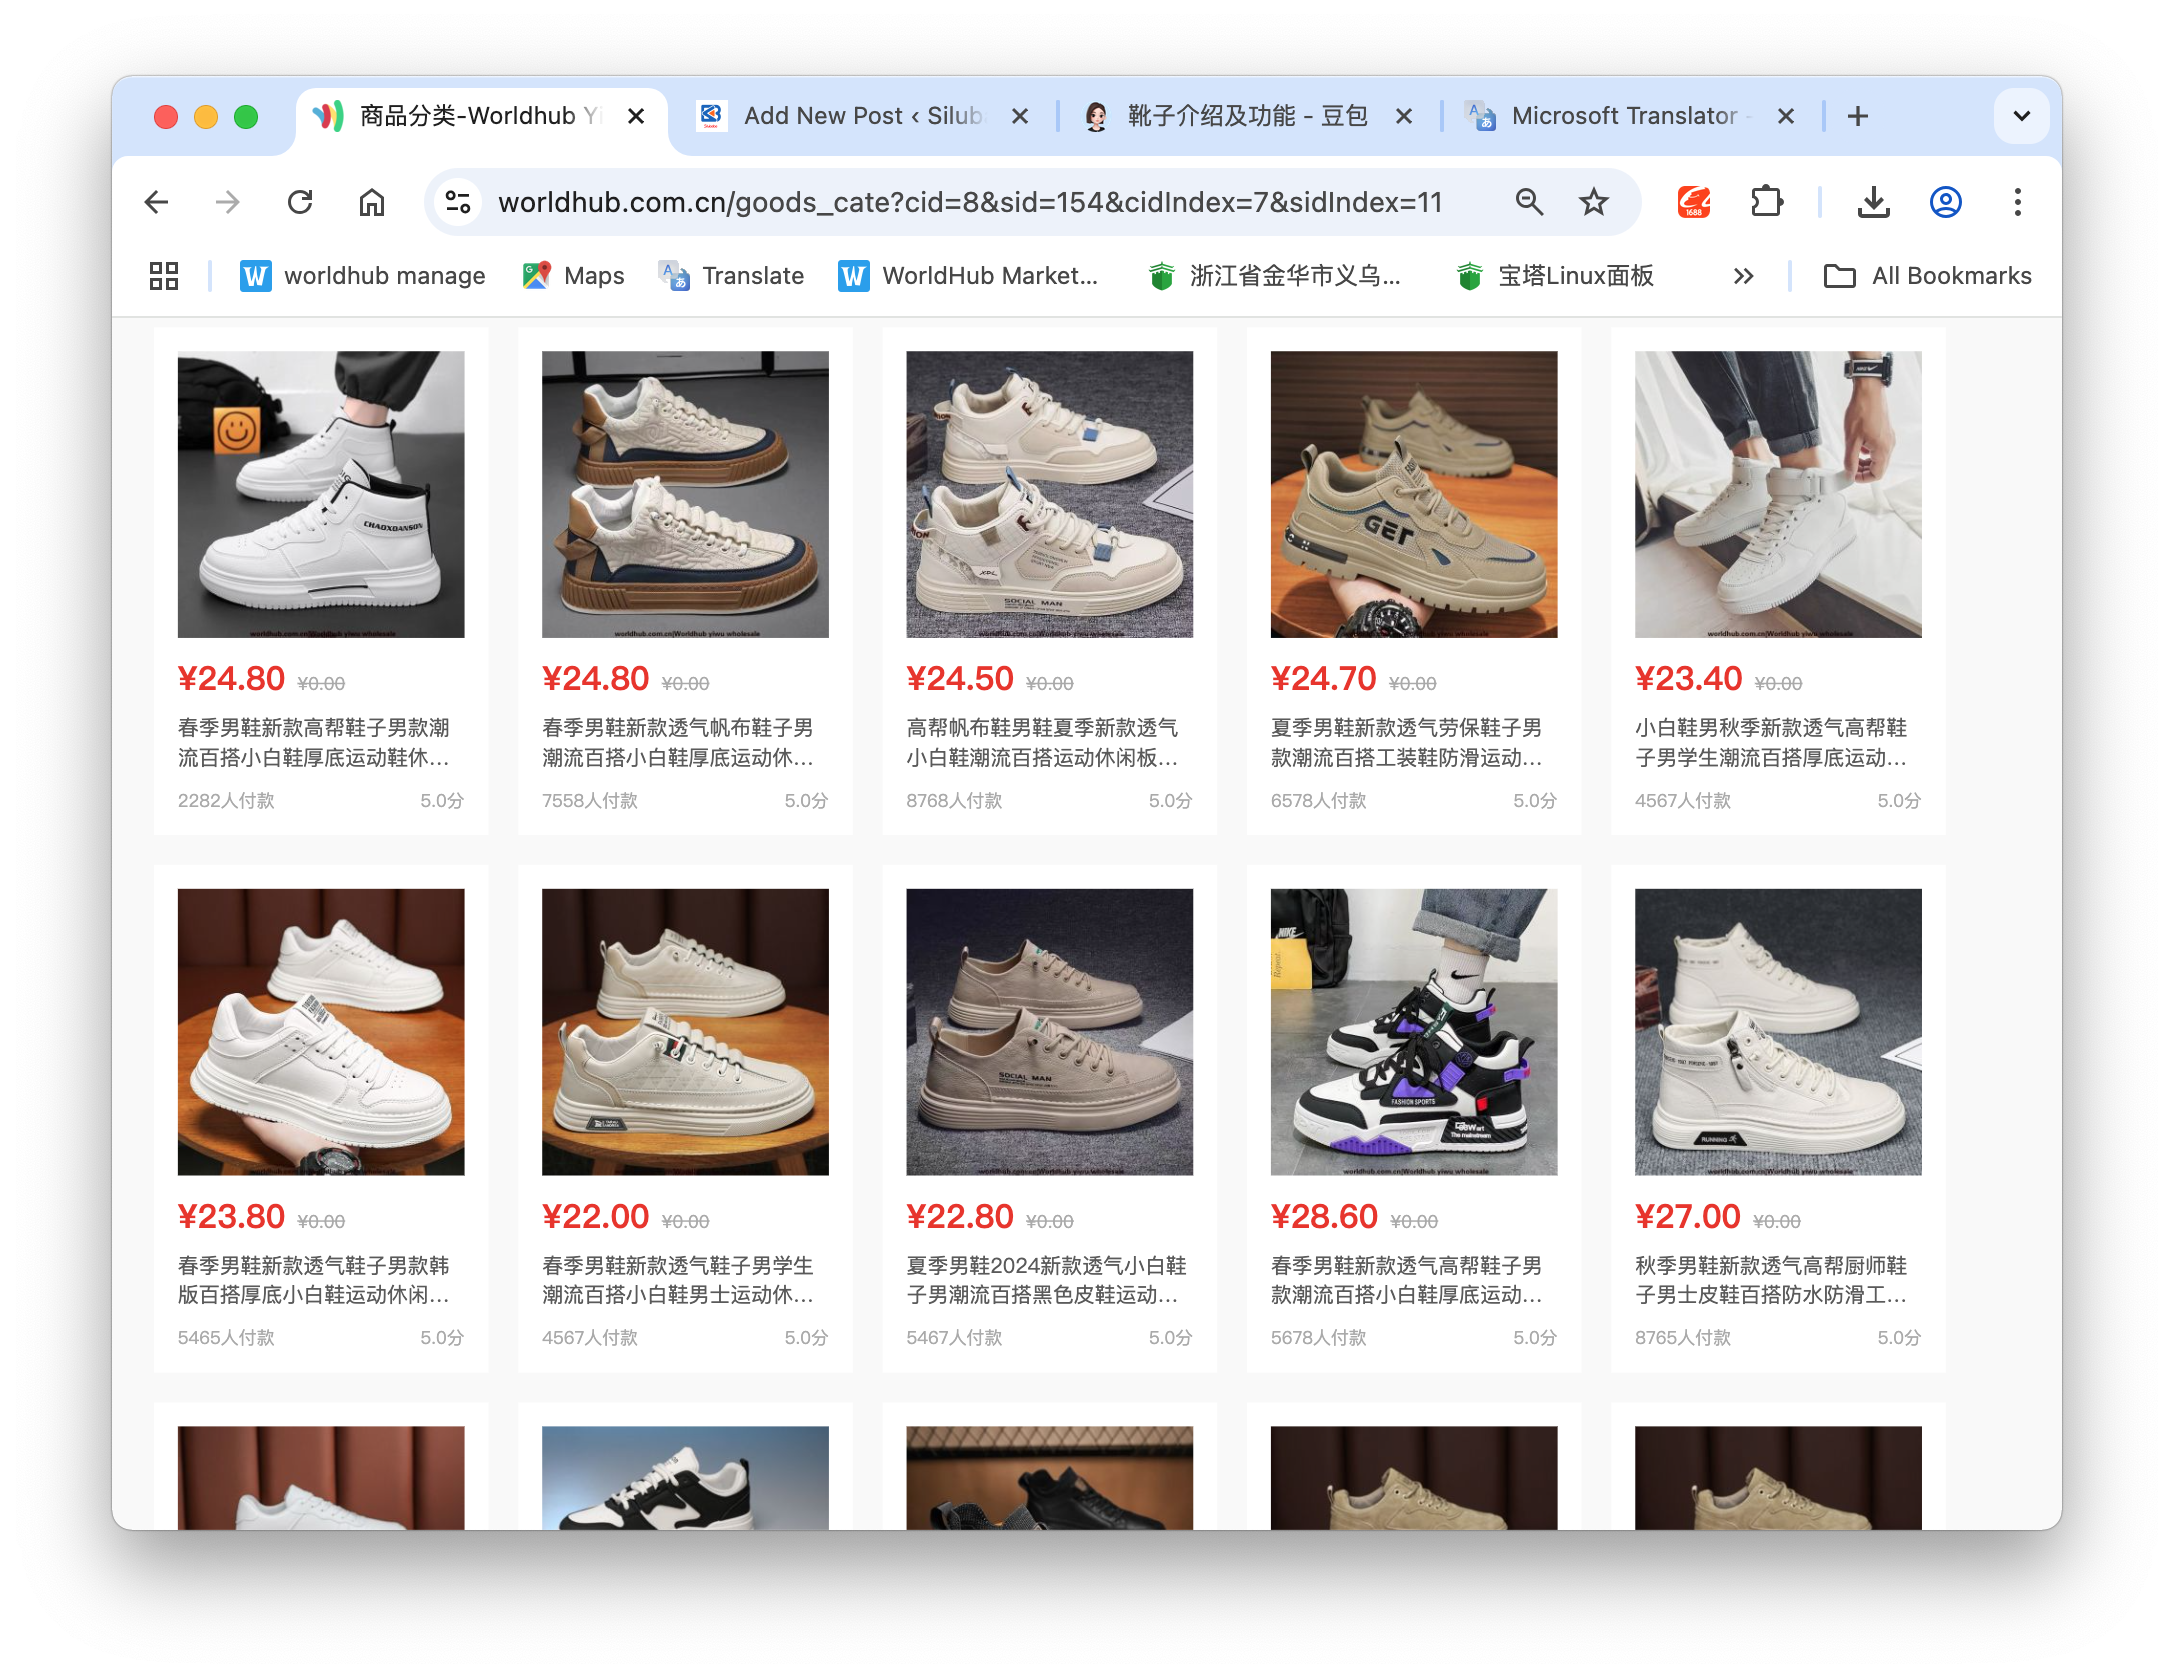
Task: Open a new tab with plus button
Action: [1857, 116]
